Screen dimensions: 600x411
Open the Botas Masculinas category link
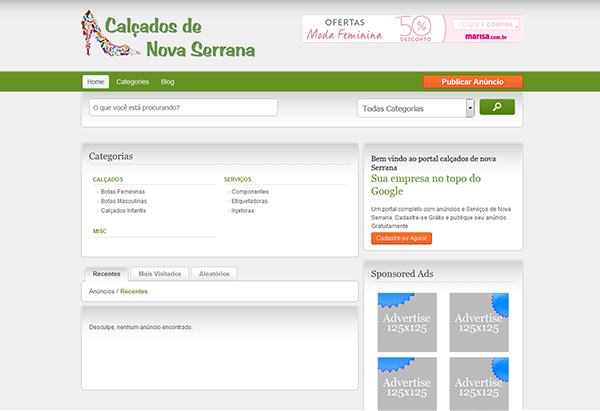tap(124, 201)
